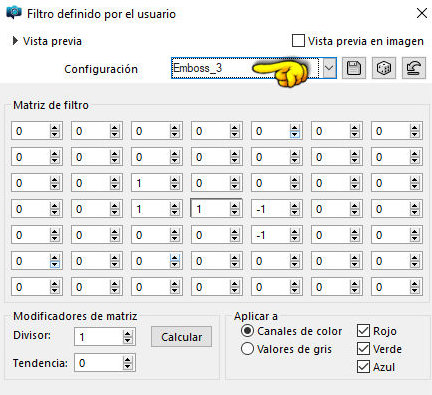
Task: Increase the Divisor value with up arrow
Action: [127, 333]
